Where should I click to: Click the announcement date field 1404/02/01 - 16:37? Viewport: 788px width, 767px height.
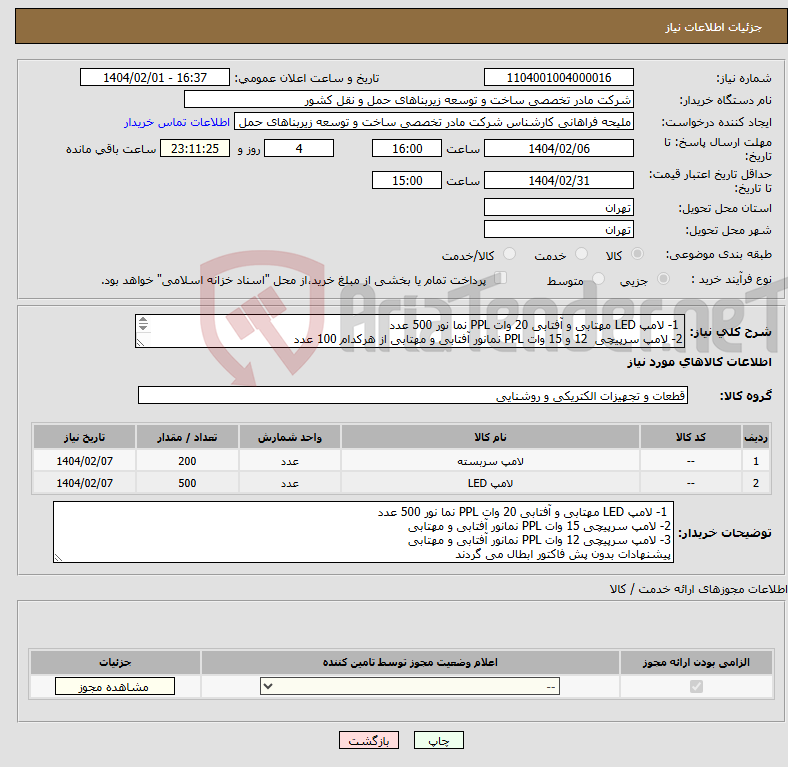click(x=155, y=77)
